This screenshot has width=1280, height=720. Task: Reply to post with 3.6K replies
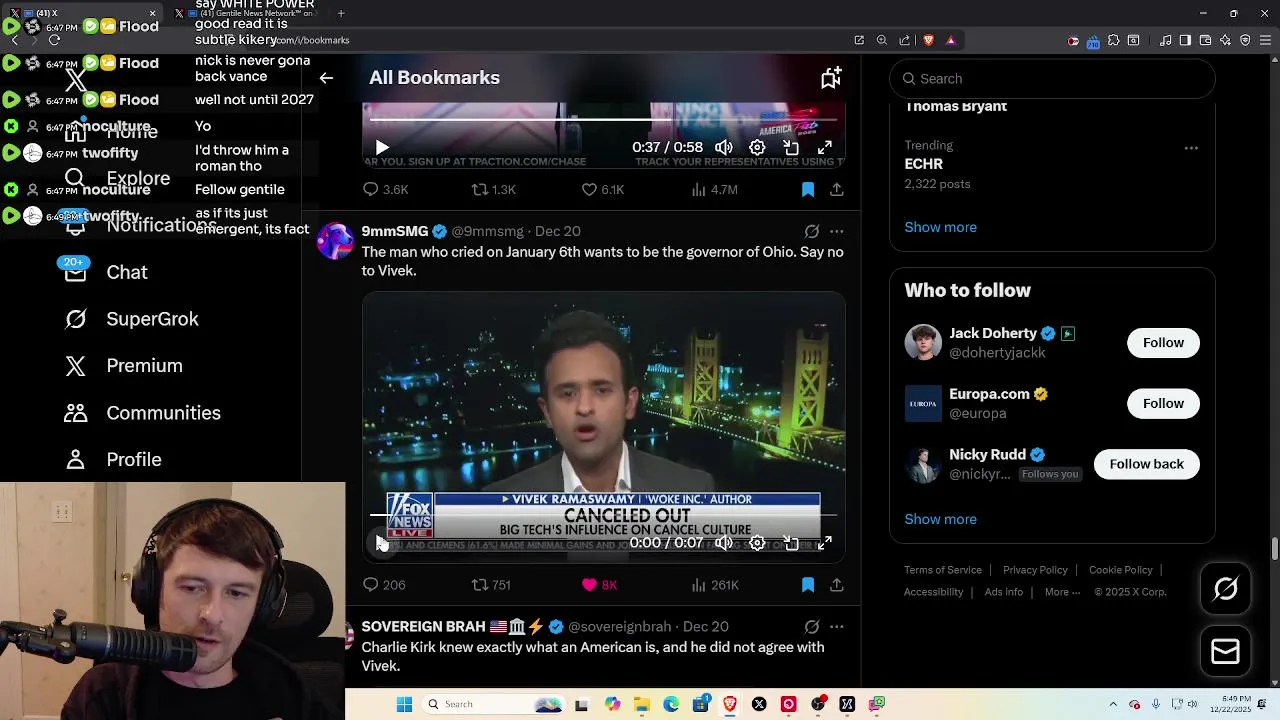coord(385,189)
